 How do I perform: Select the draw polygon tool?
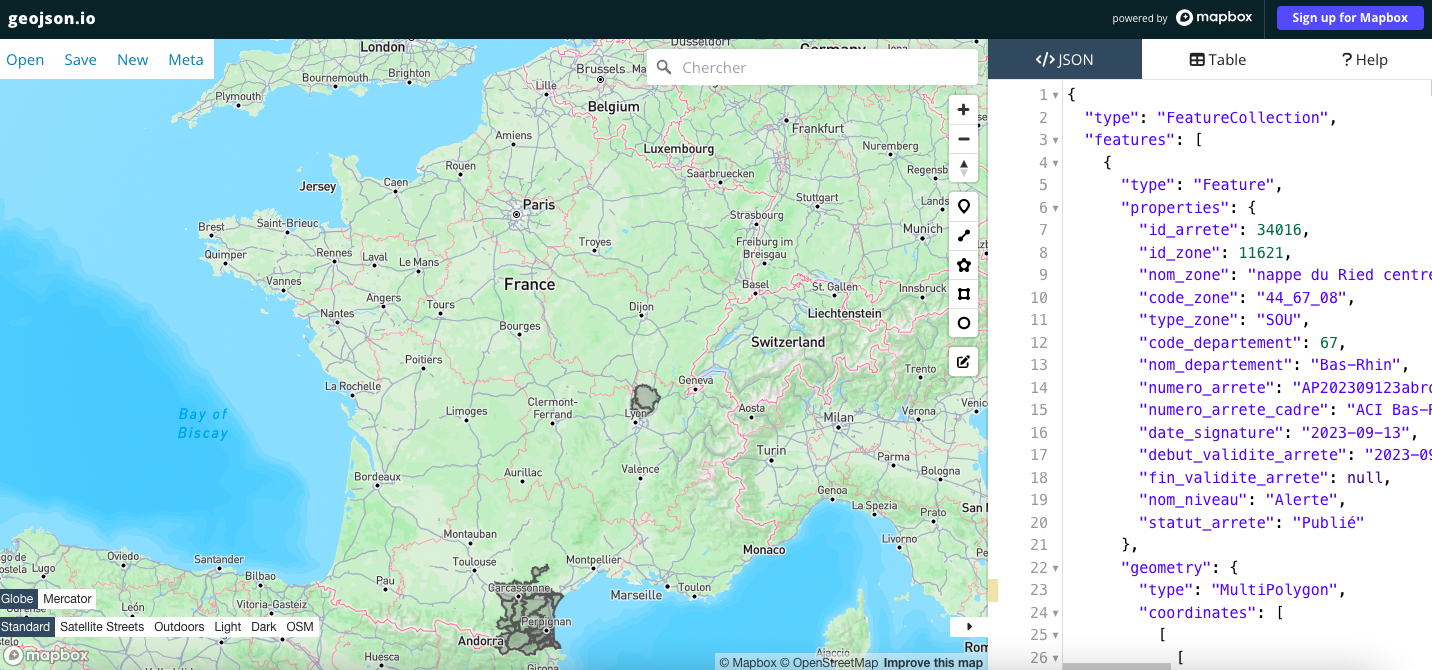coord(963,265)
